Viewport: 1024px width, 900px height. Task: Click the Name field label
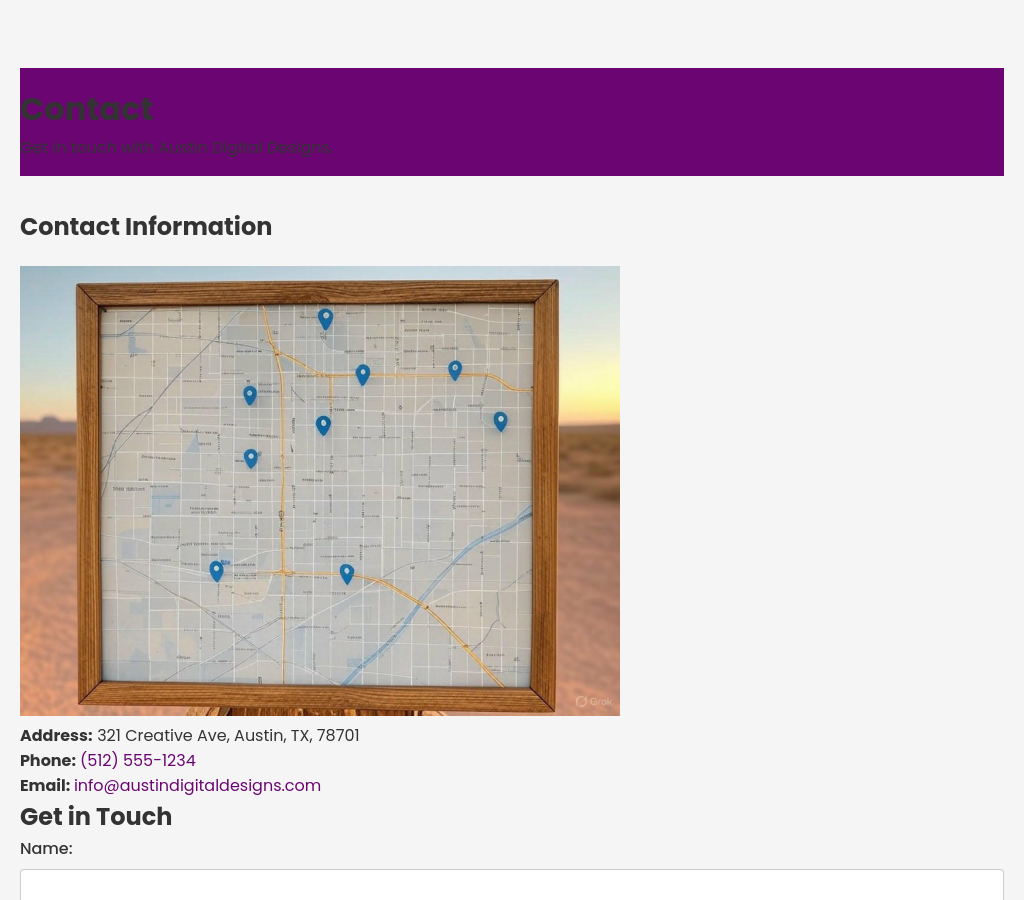pyautogui.click(x=46, y=849)
